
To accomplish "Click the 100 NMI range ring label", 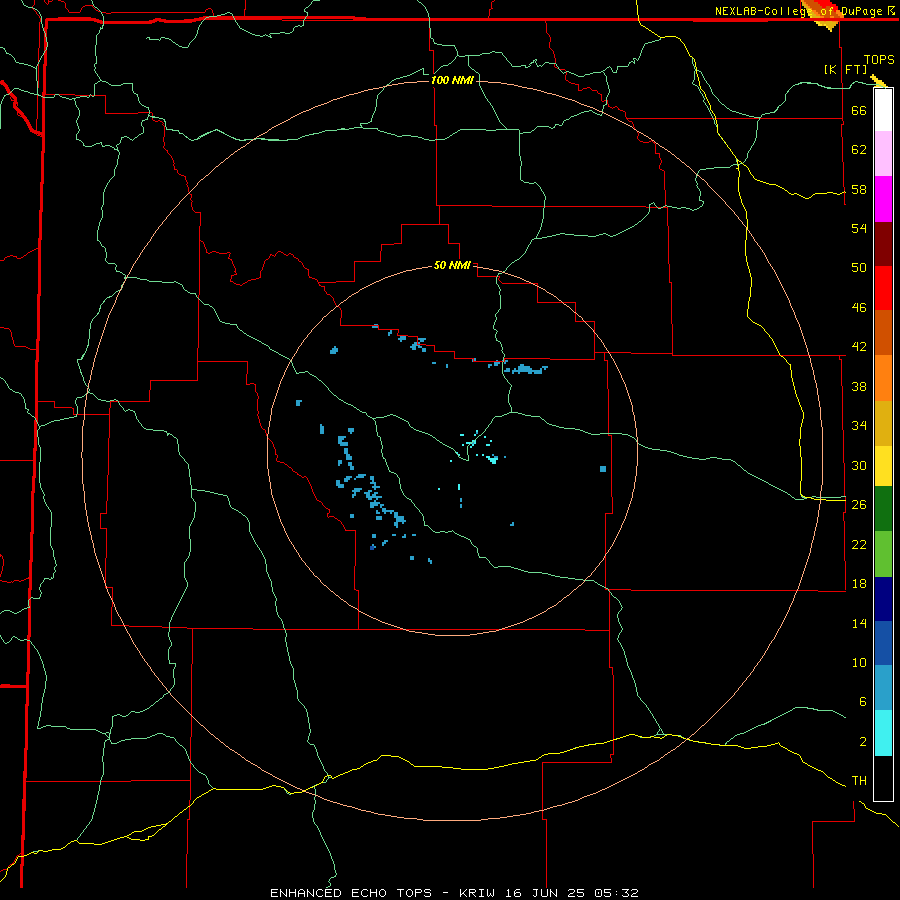I will (x=452, y=80).
